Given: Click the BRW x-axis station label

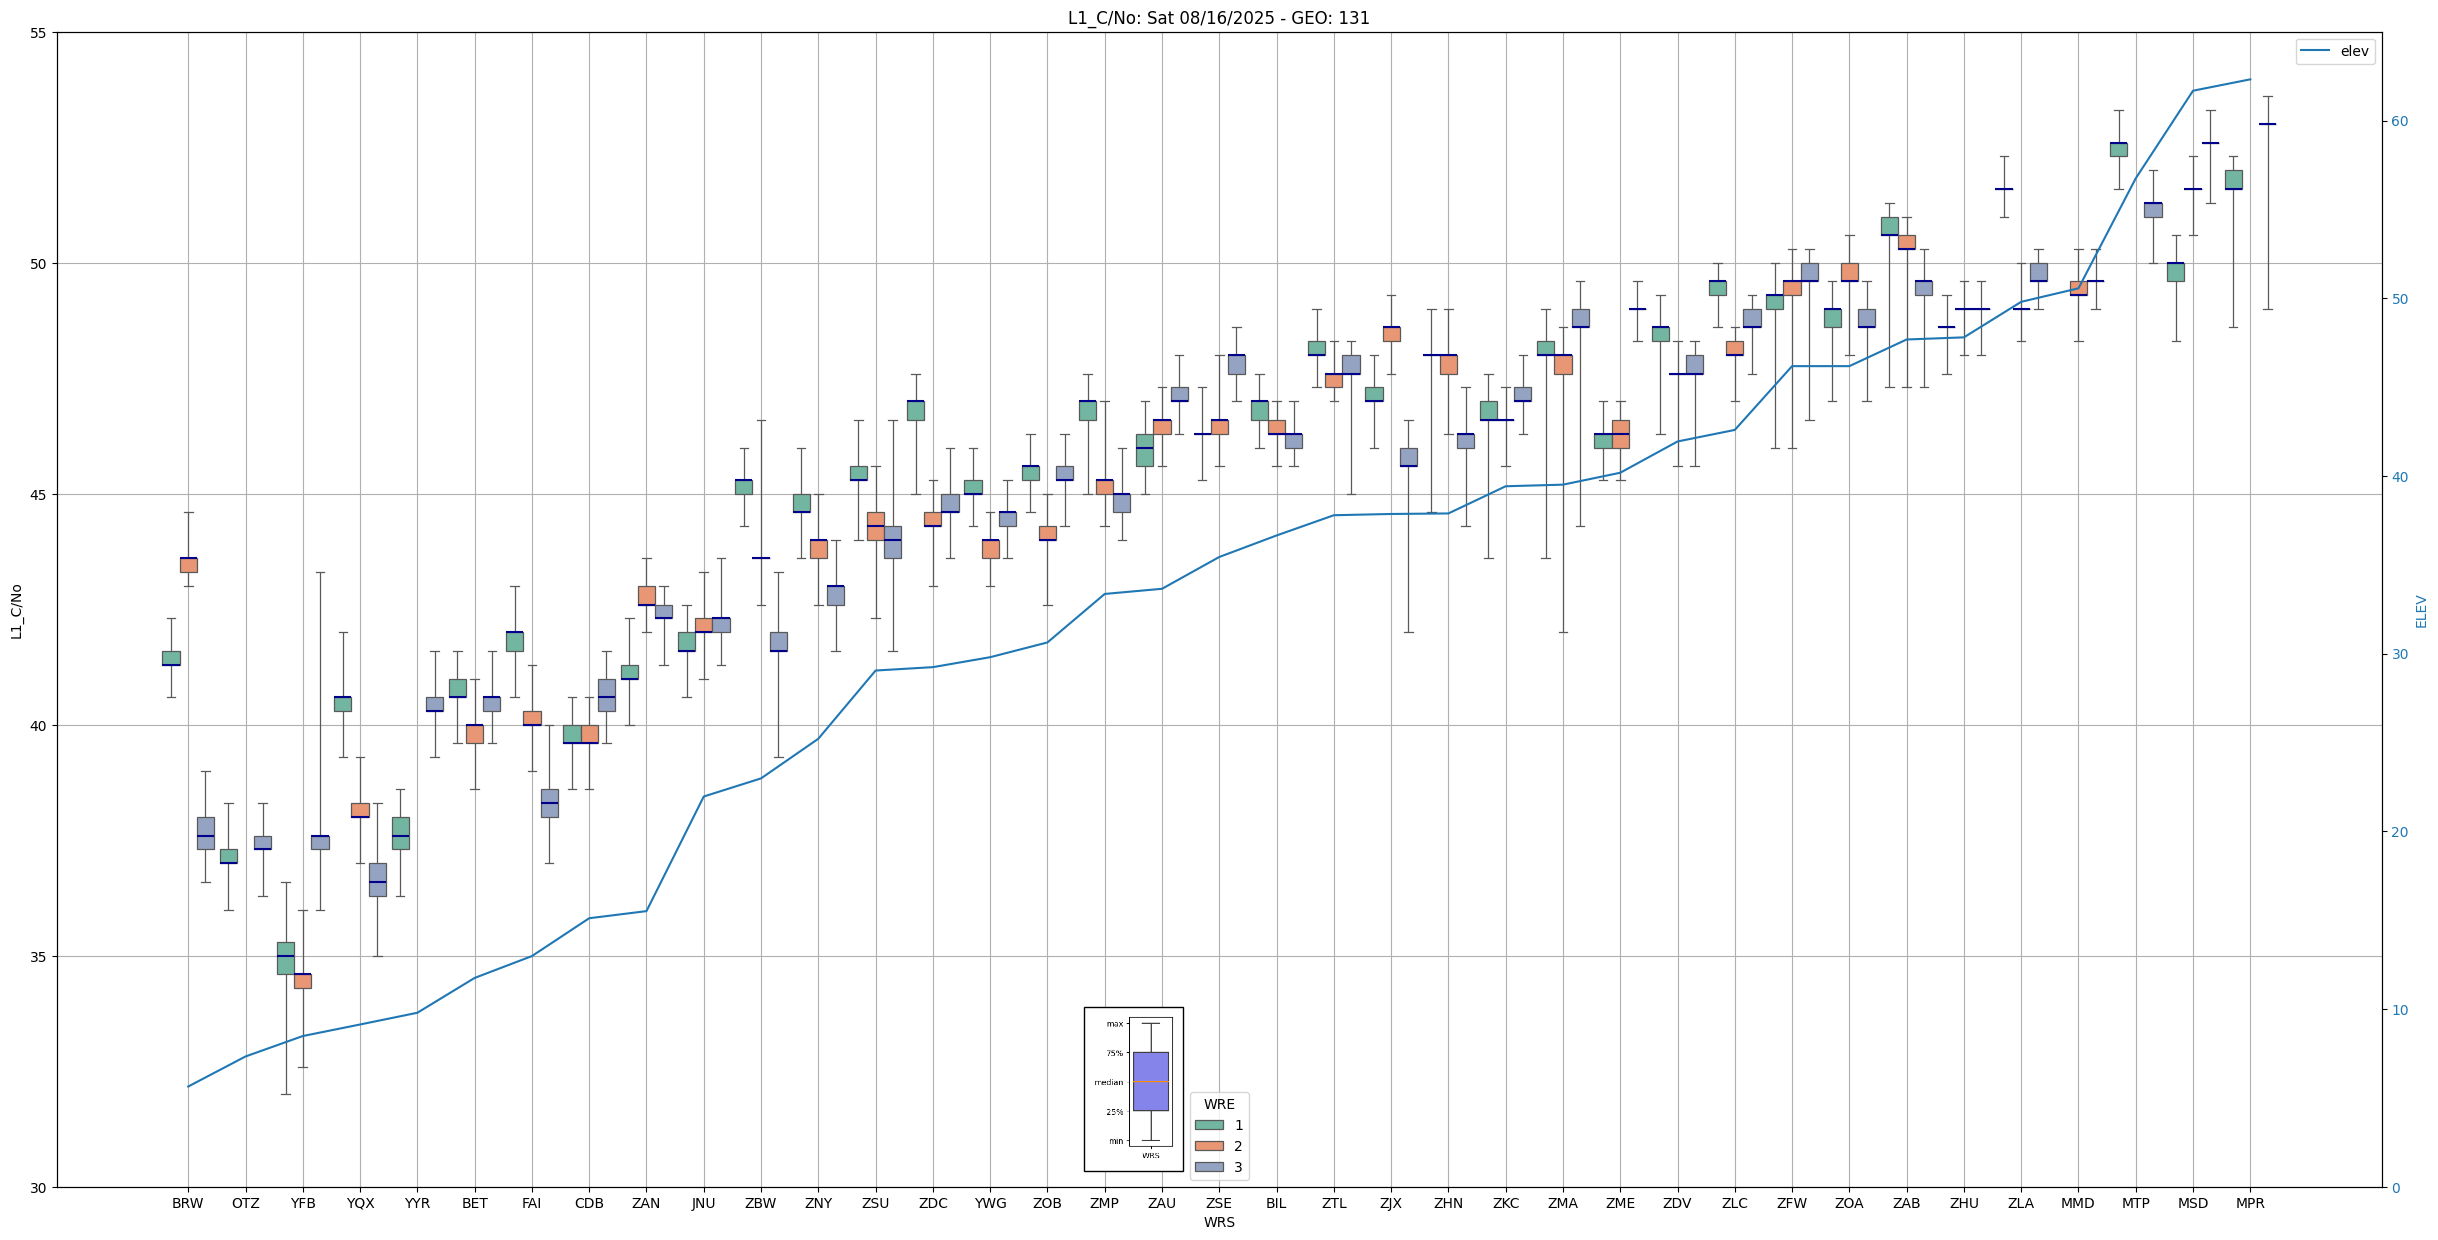Looking at the screenshot, I should [187, 1203].
